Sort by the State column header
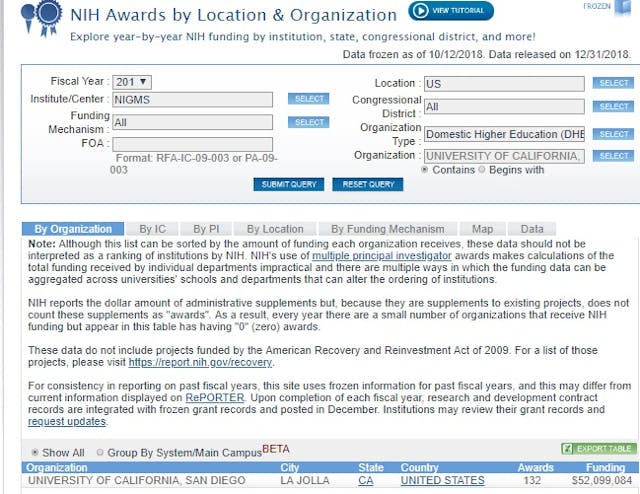This screenshot has height=494, width=640. coord(371,467)
